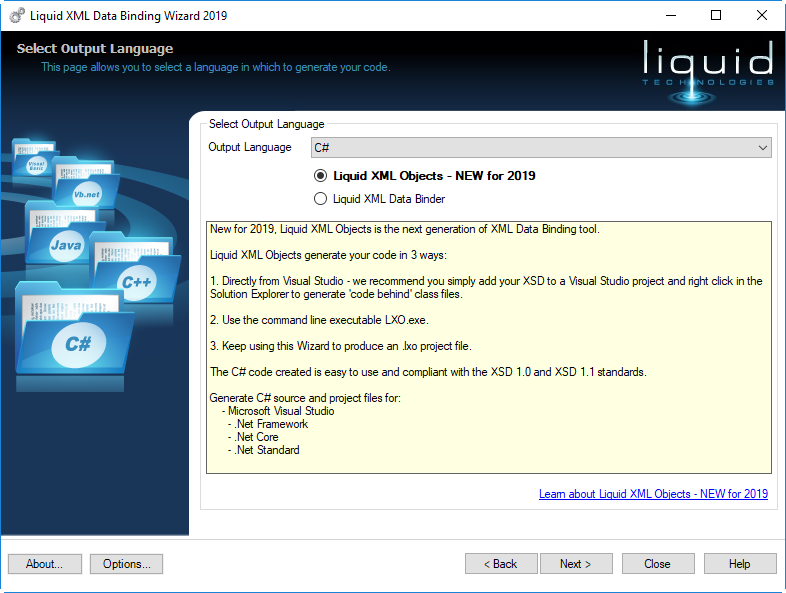Open the About... dialog
The height and width of the screenshot is (593, 786).
[x=45, y=564]
